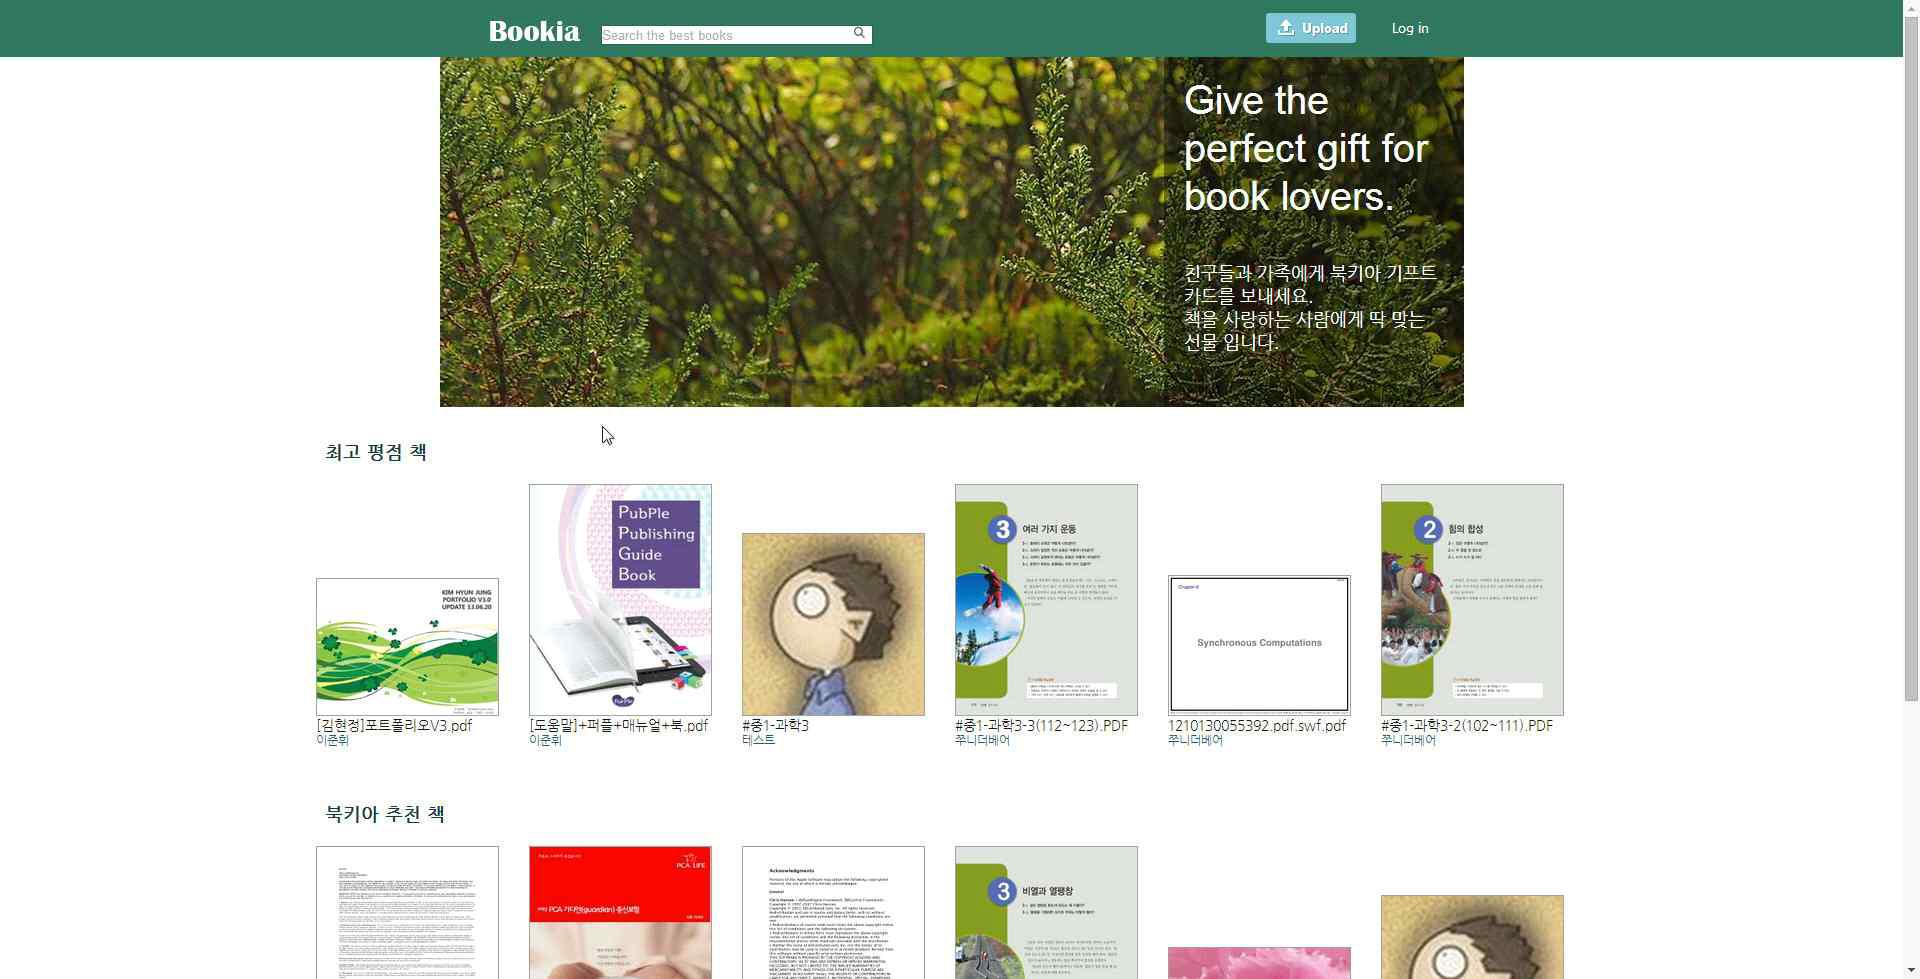Click the gift card hero banner
This screenshot has height=979, width=1920.
pyautogui.click(x=952, y=232)
